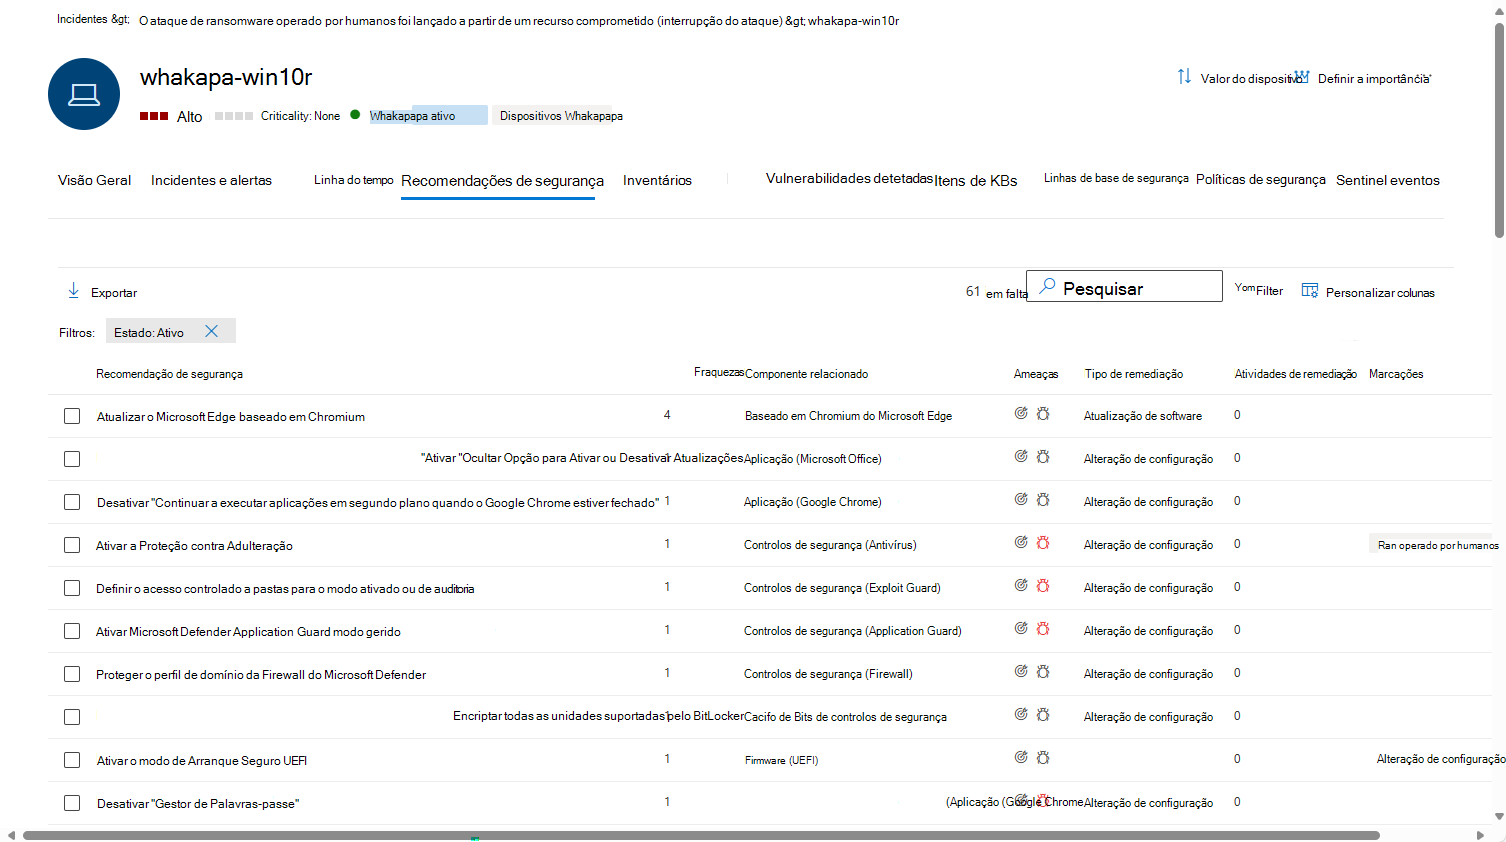Click the ransomware incident breadcrumb link

point(459,21)
